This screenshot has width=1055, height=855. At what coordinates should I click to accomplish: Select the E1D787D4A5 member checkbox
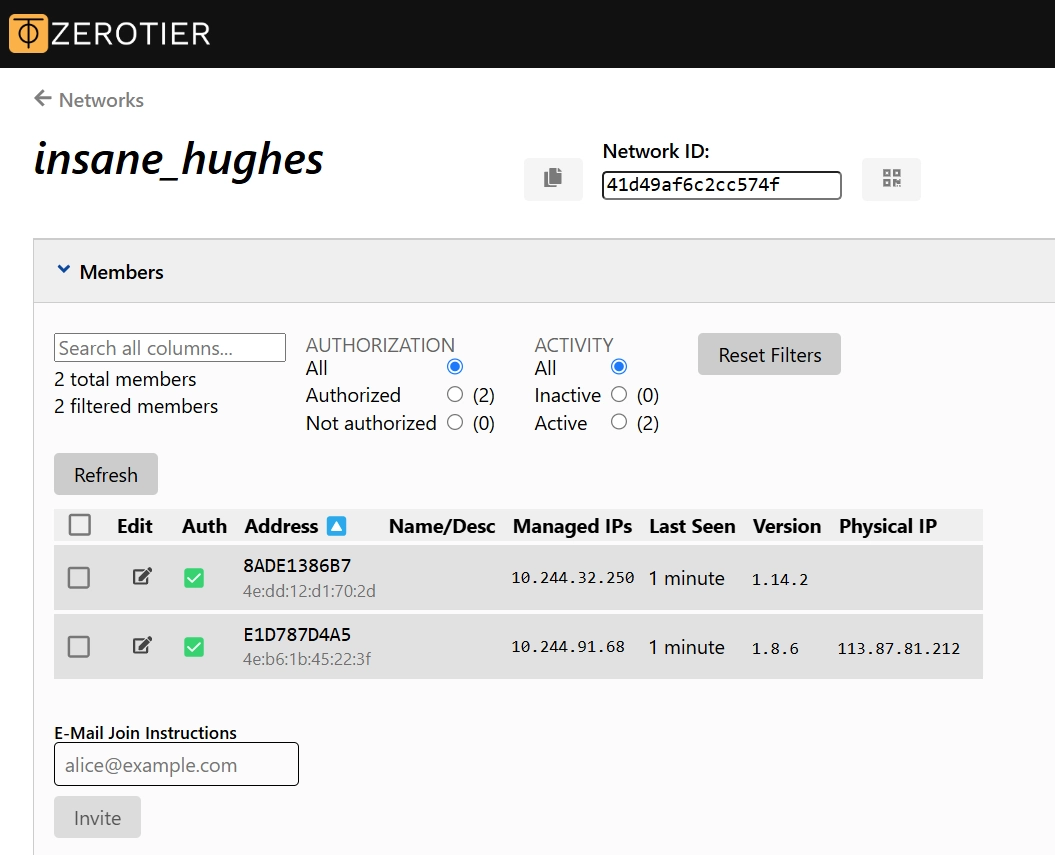[79, 647]
